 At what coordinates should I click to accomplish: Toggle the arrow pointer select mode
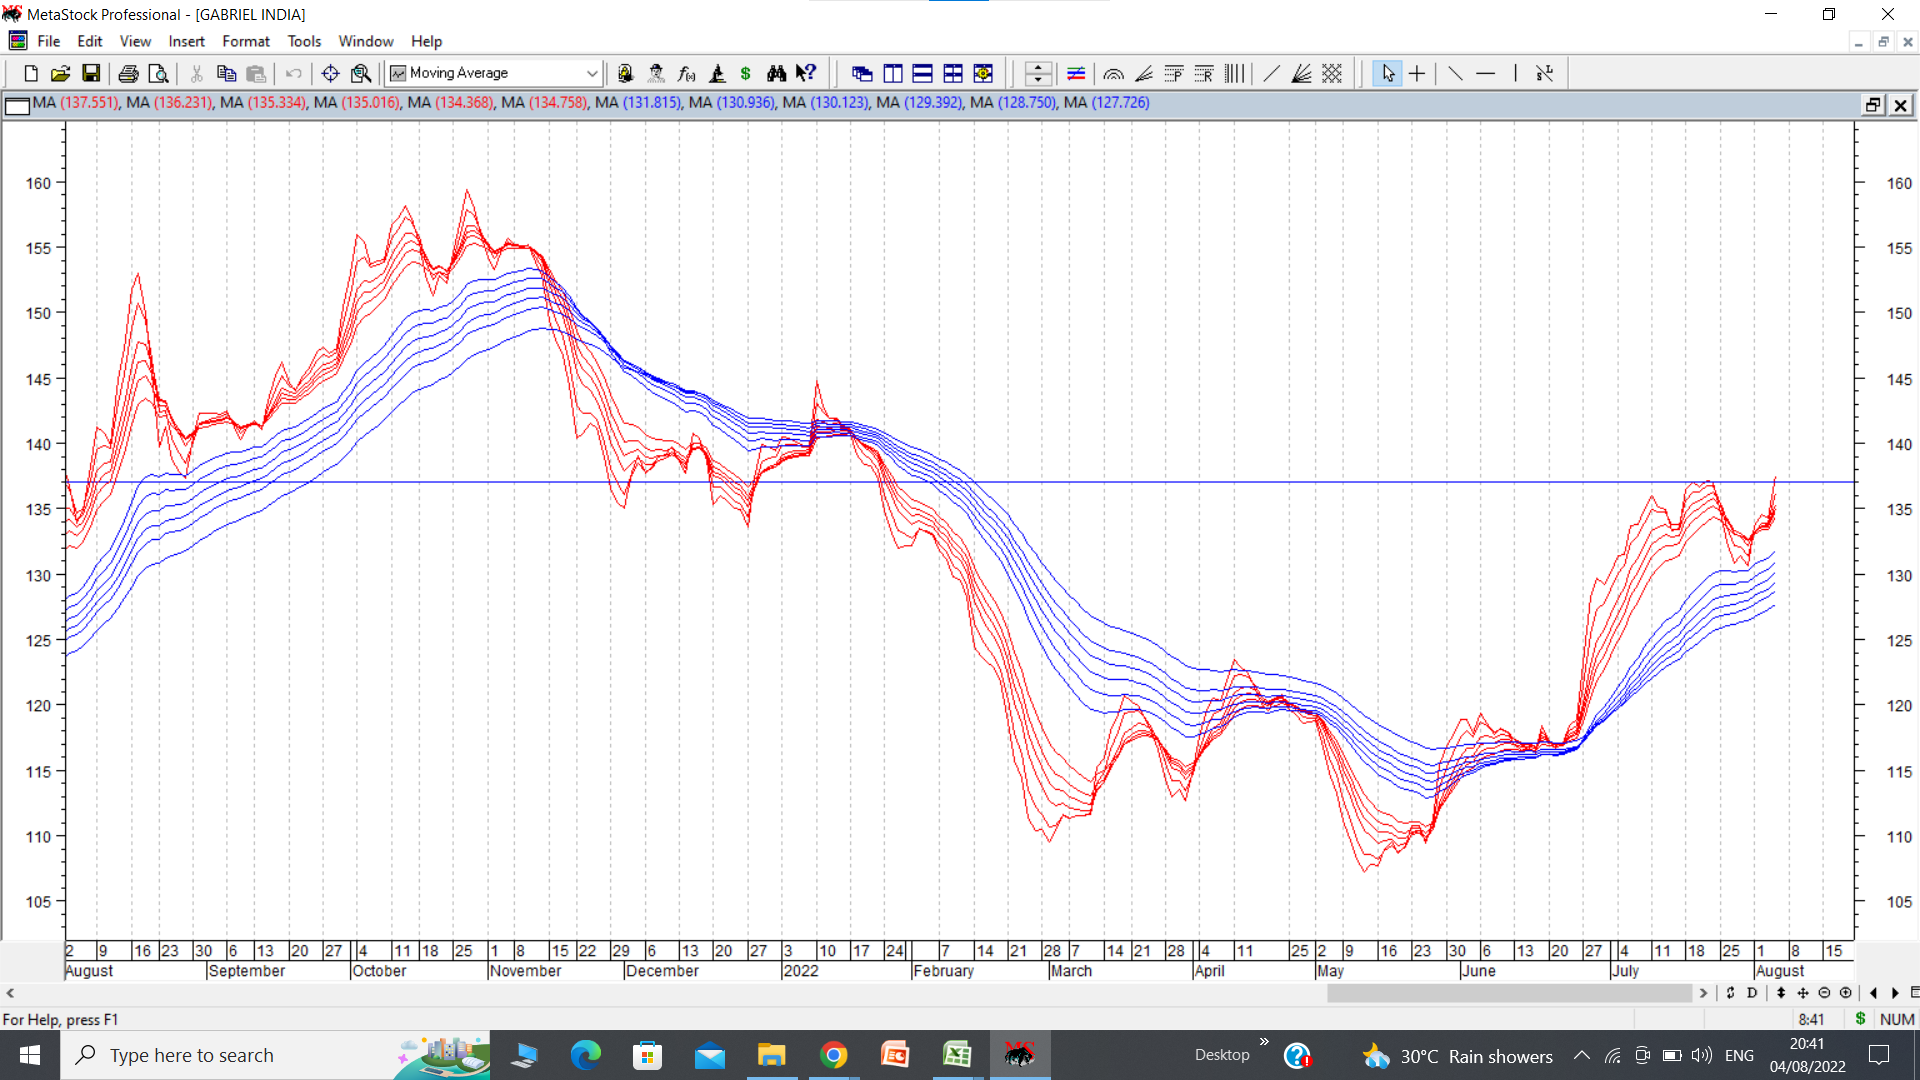coord(1387,73)
